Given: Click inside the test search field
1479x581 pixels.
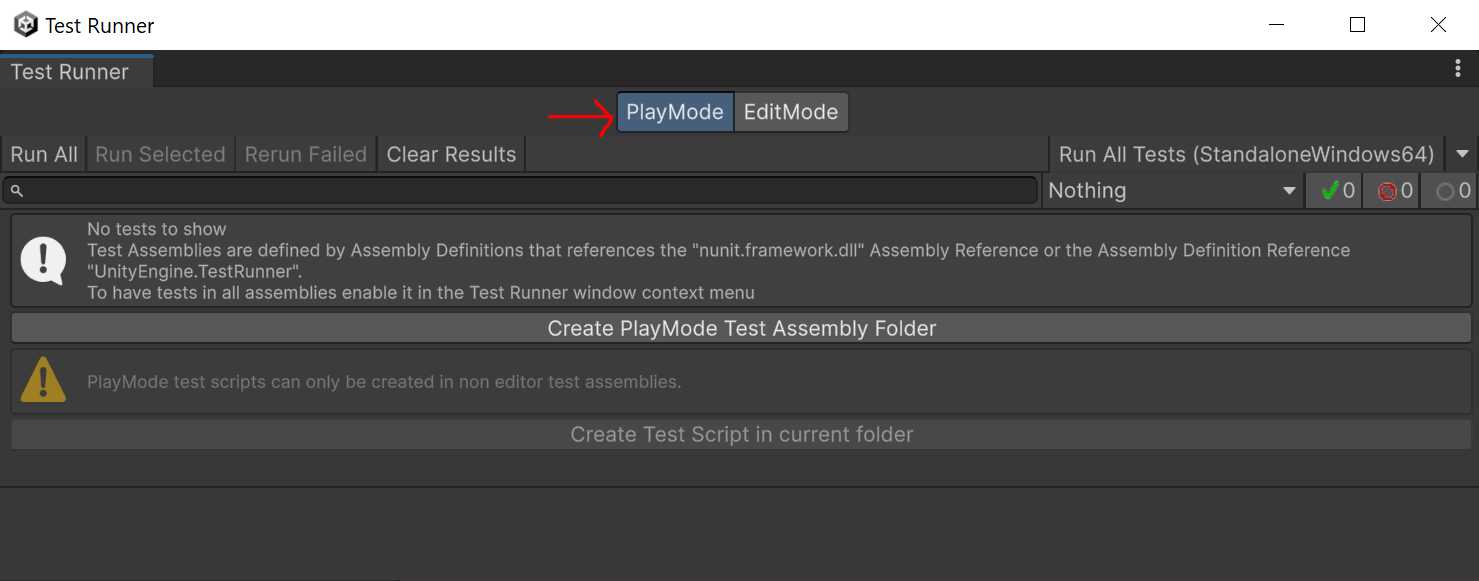Looking at the screenshot, I should (520, 189).
